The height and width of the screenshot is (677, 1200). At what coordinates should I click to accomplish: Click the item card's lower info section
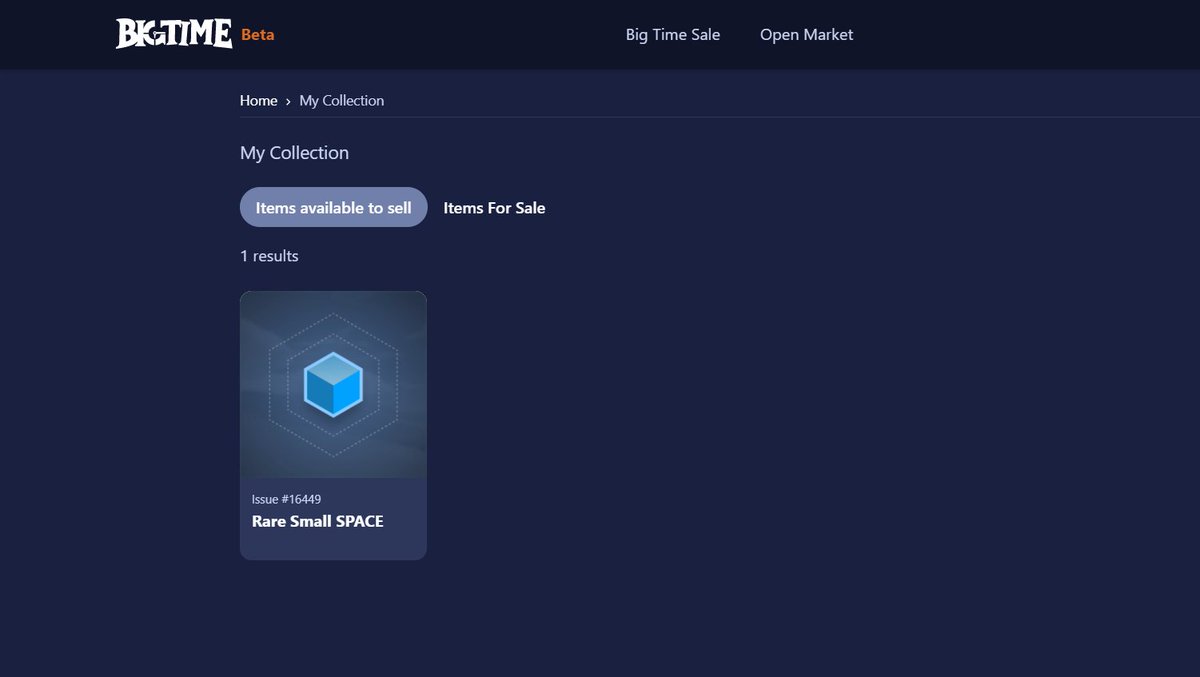point(333,517)
